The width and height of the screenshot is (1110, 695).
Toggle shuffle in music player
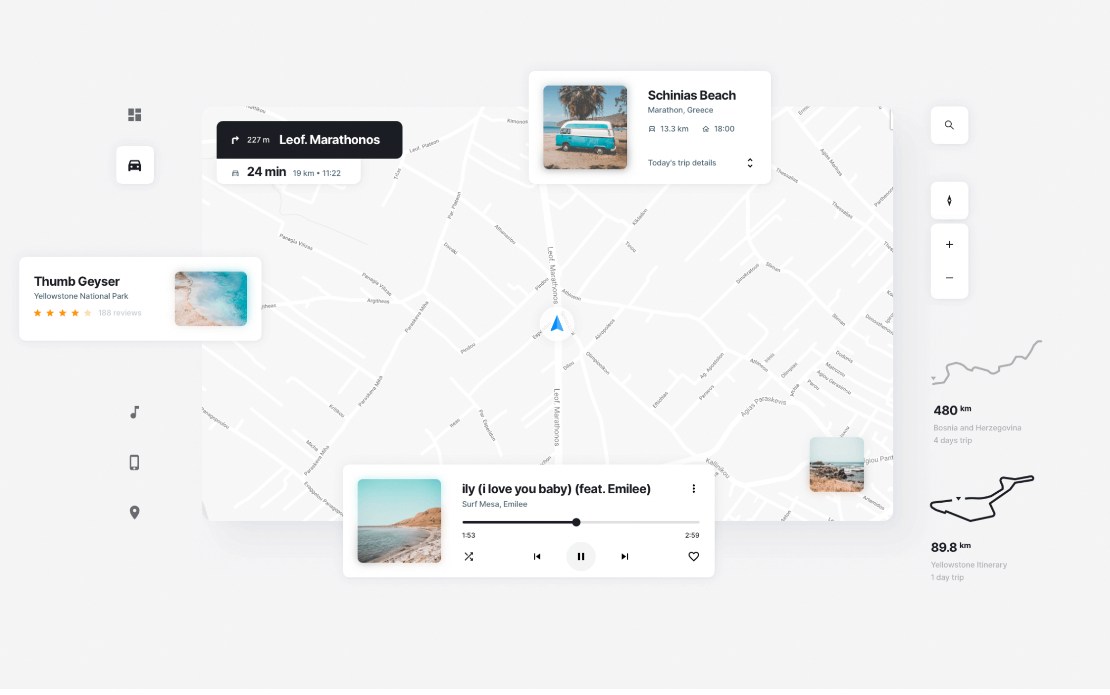pyautogui.click(x=469, y=556)
